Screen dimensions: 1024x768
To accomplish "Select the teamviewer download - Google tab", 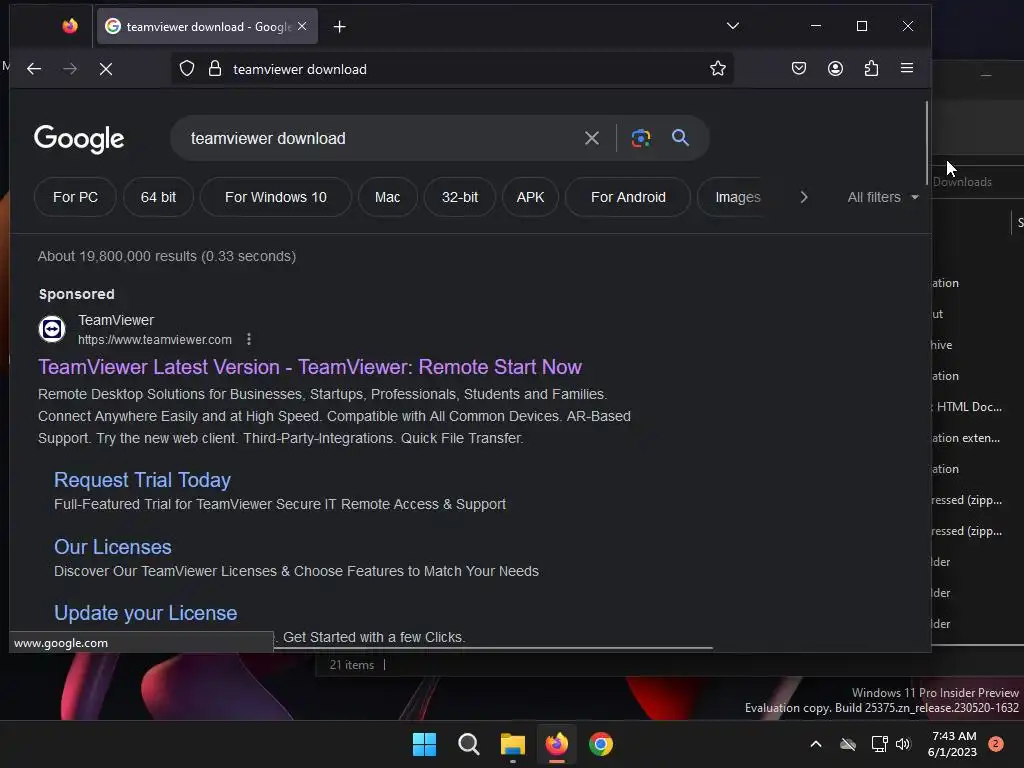I will pyautogui.click(x=207, y=26).
